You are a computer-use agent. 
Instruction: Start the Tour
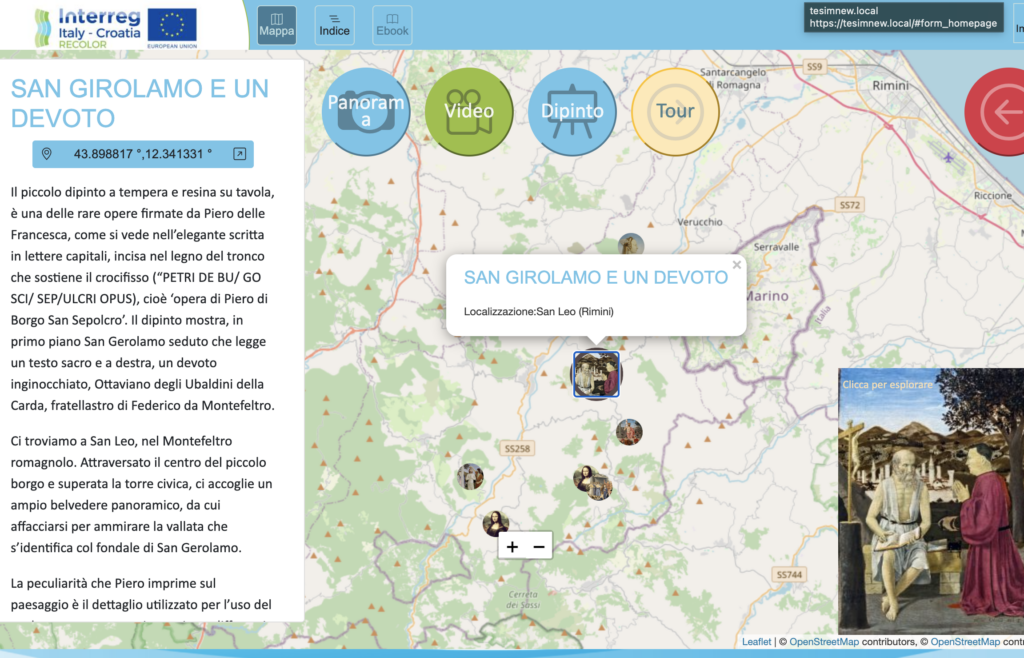[x=675, y=112]
